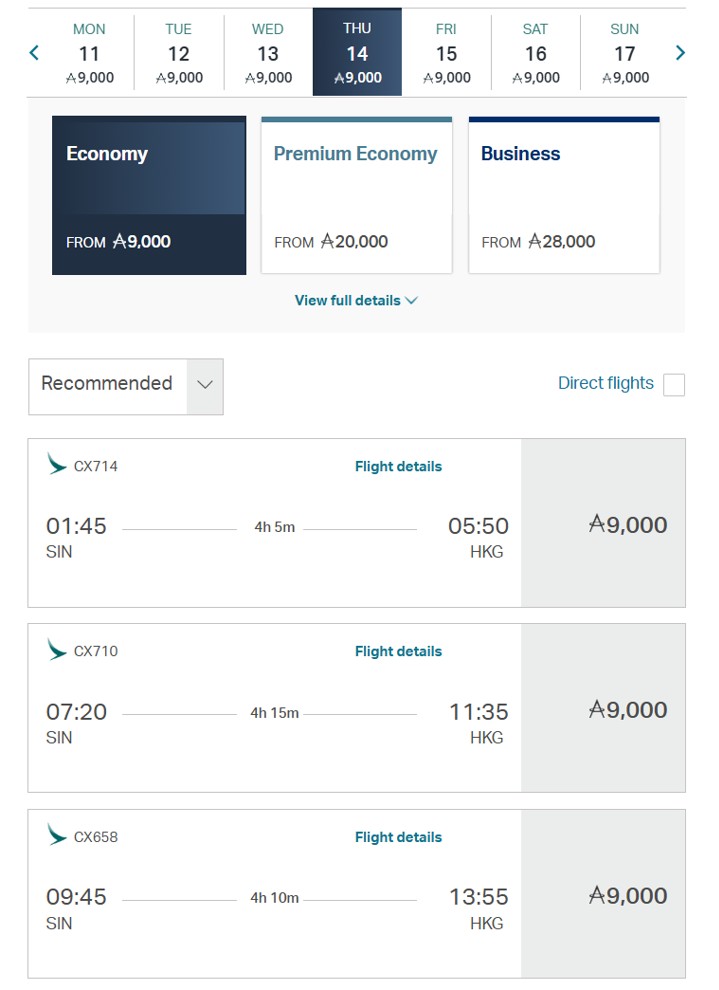Go to previous week with left arrow
Viewport: 719px width, 990px height.
pos(34,53)
